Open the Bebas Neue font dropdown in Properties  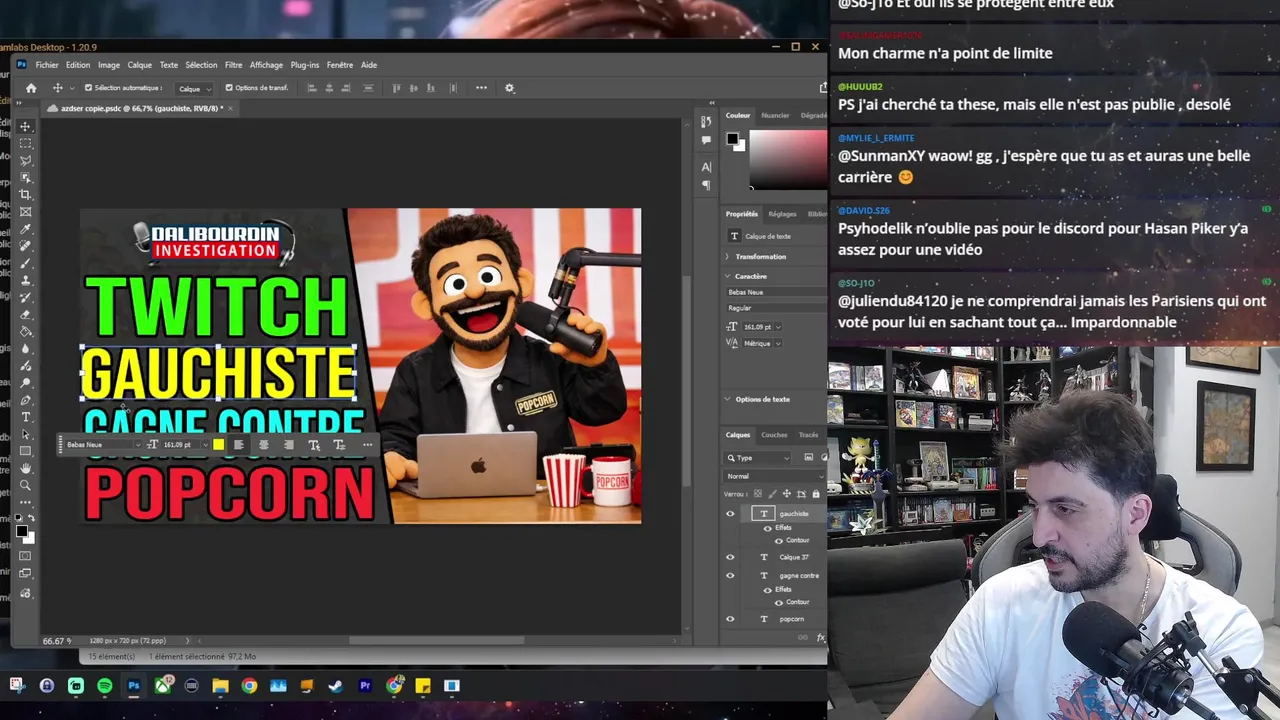coord(775,292)
